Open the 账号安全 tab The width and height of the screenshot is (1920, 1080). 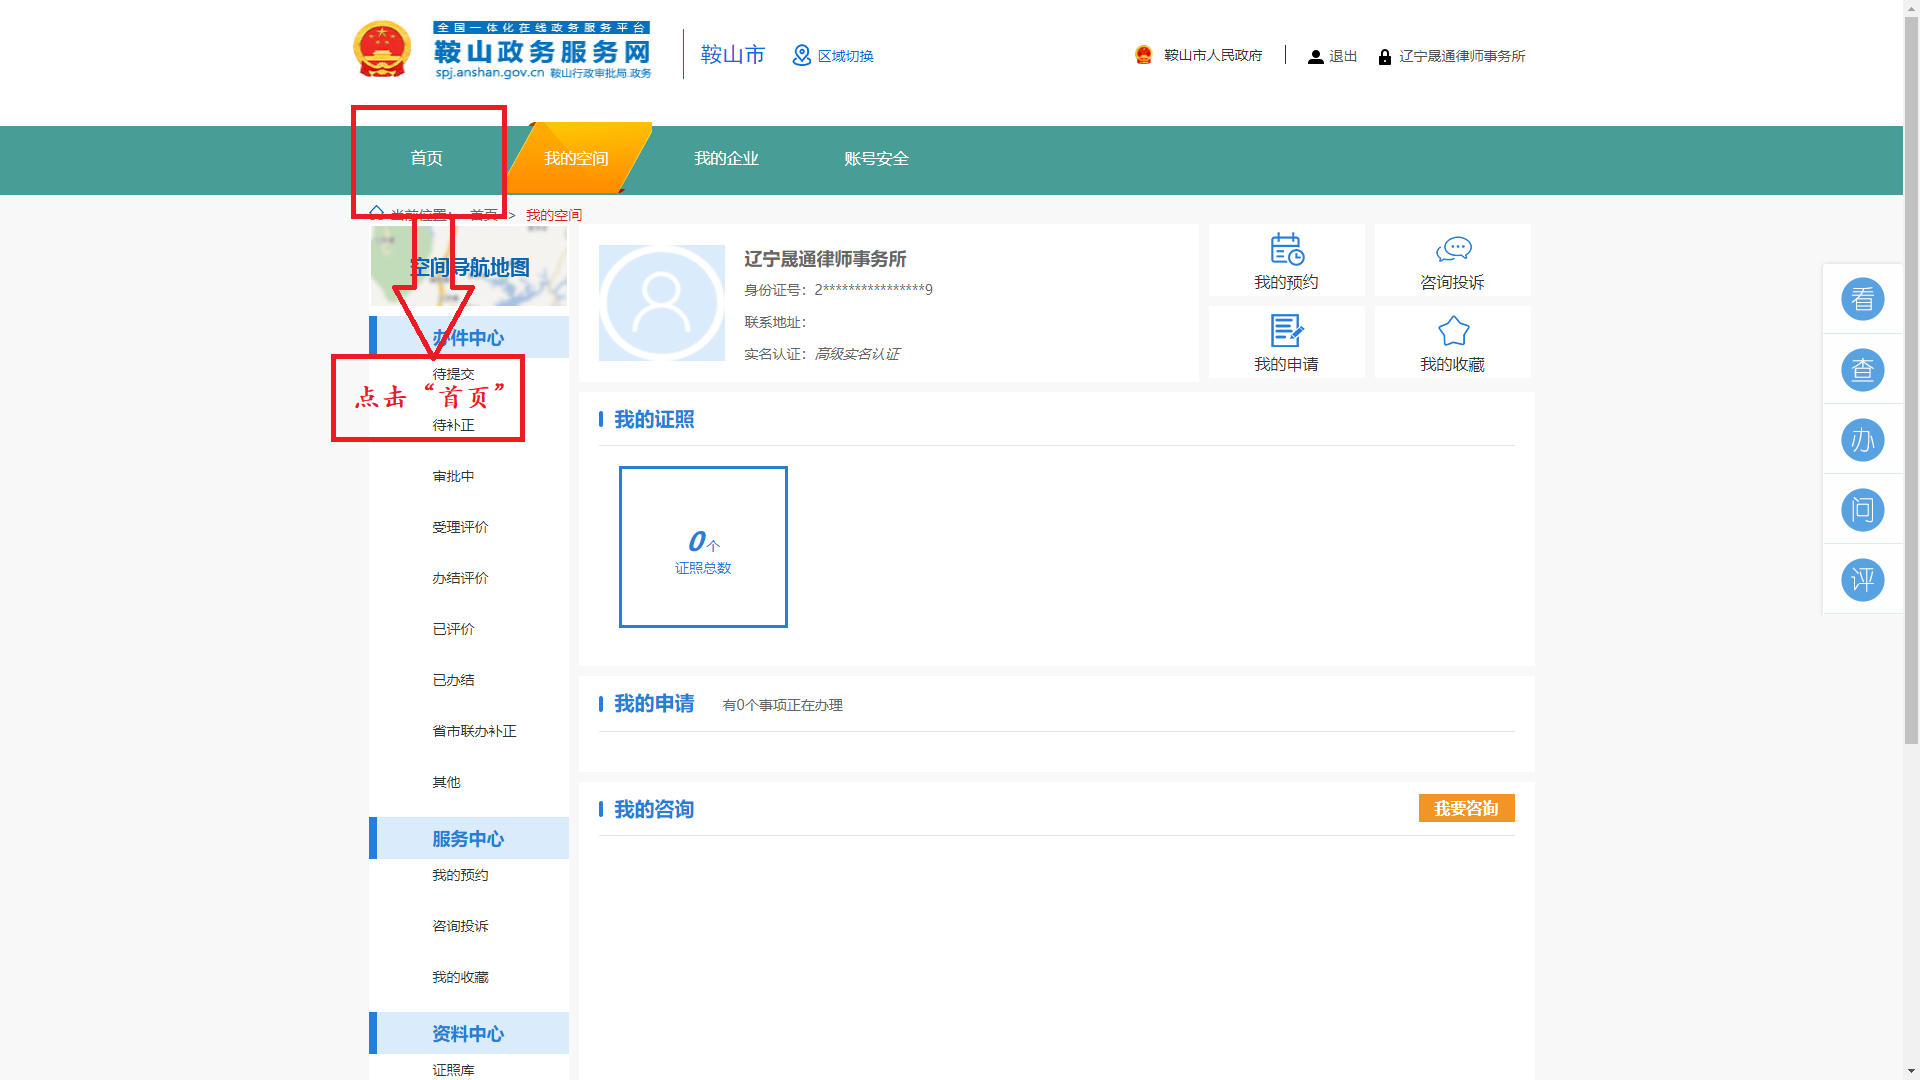[875, 158]
